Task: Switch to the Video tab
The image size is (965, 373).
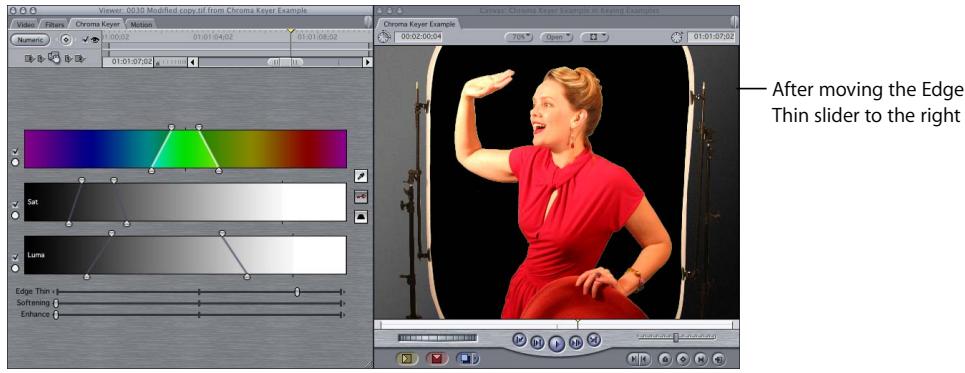Action: point(26,25)
